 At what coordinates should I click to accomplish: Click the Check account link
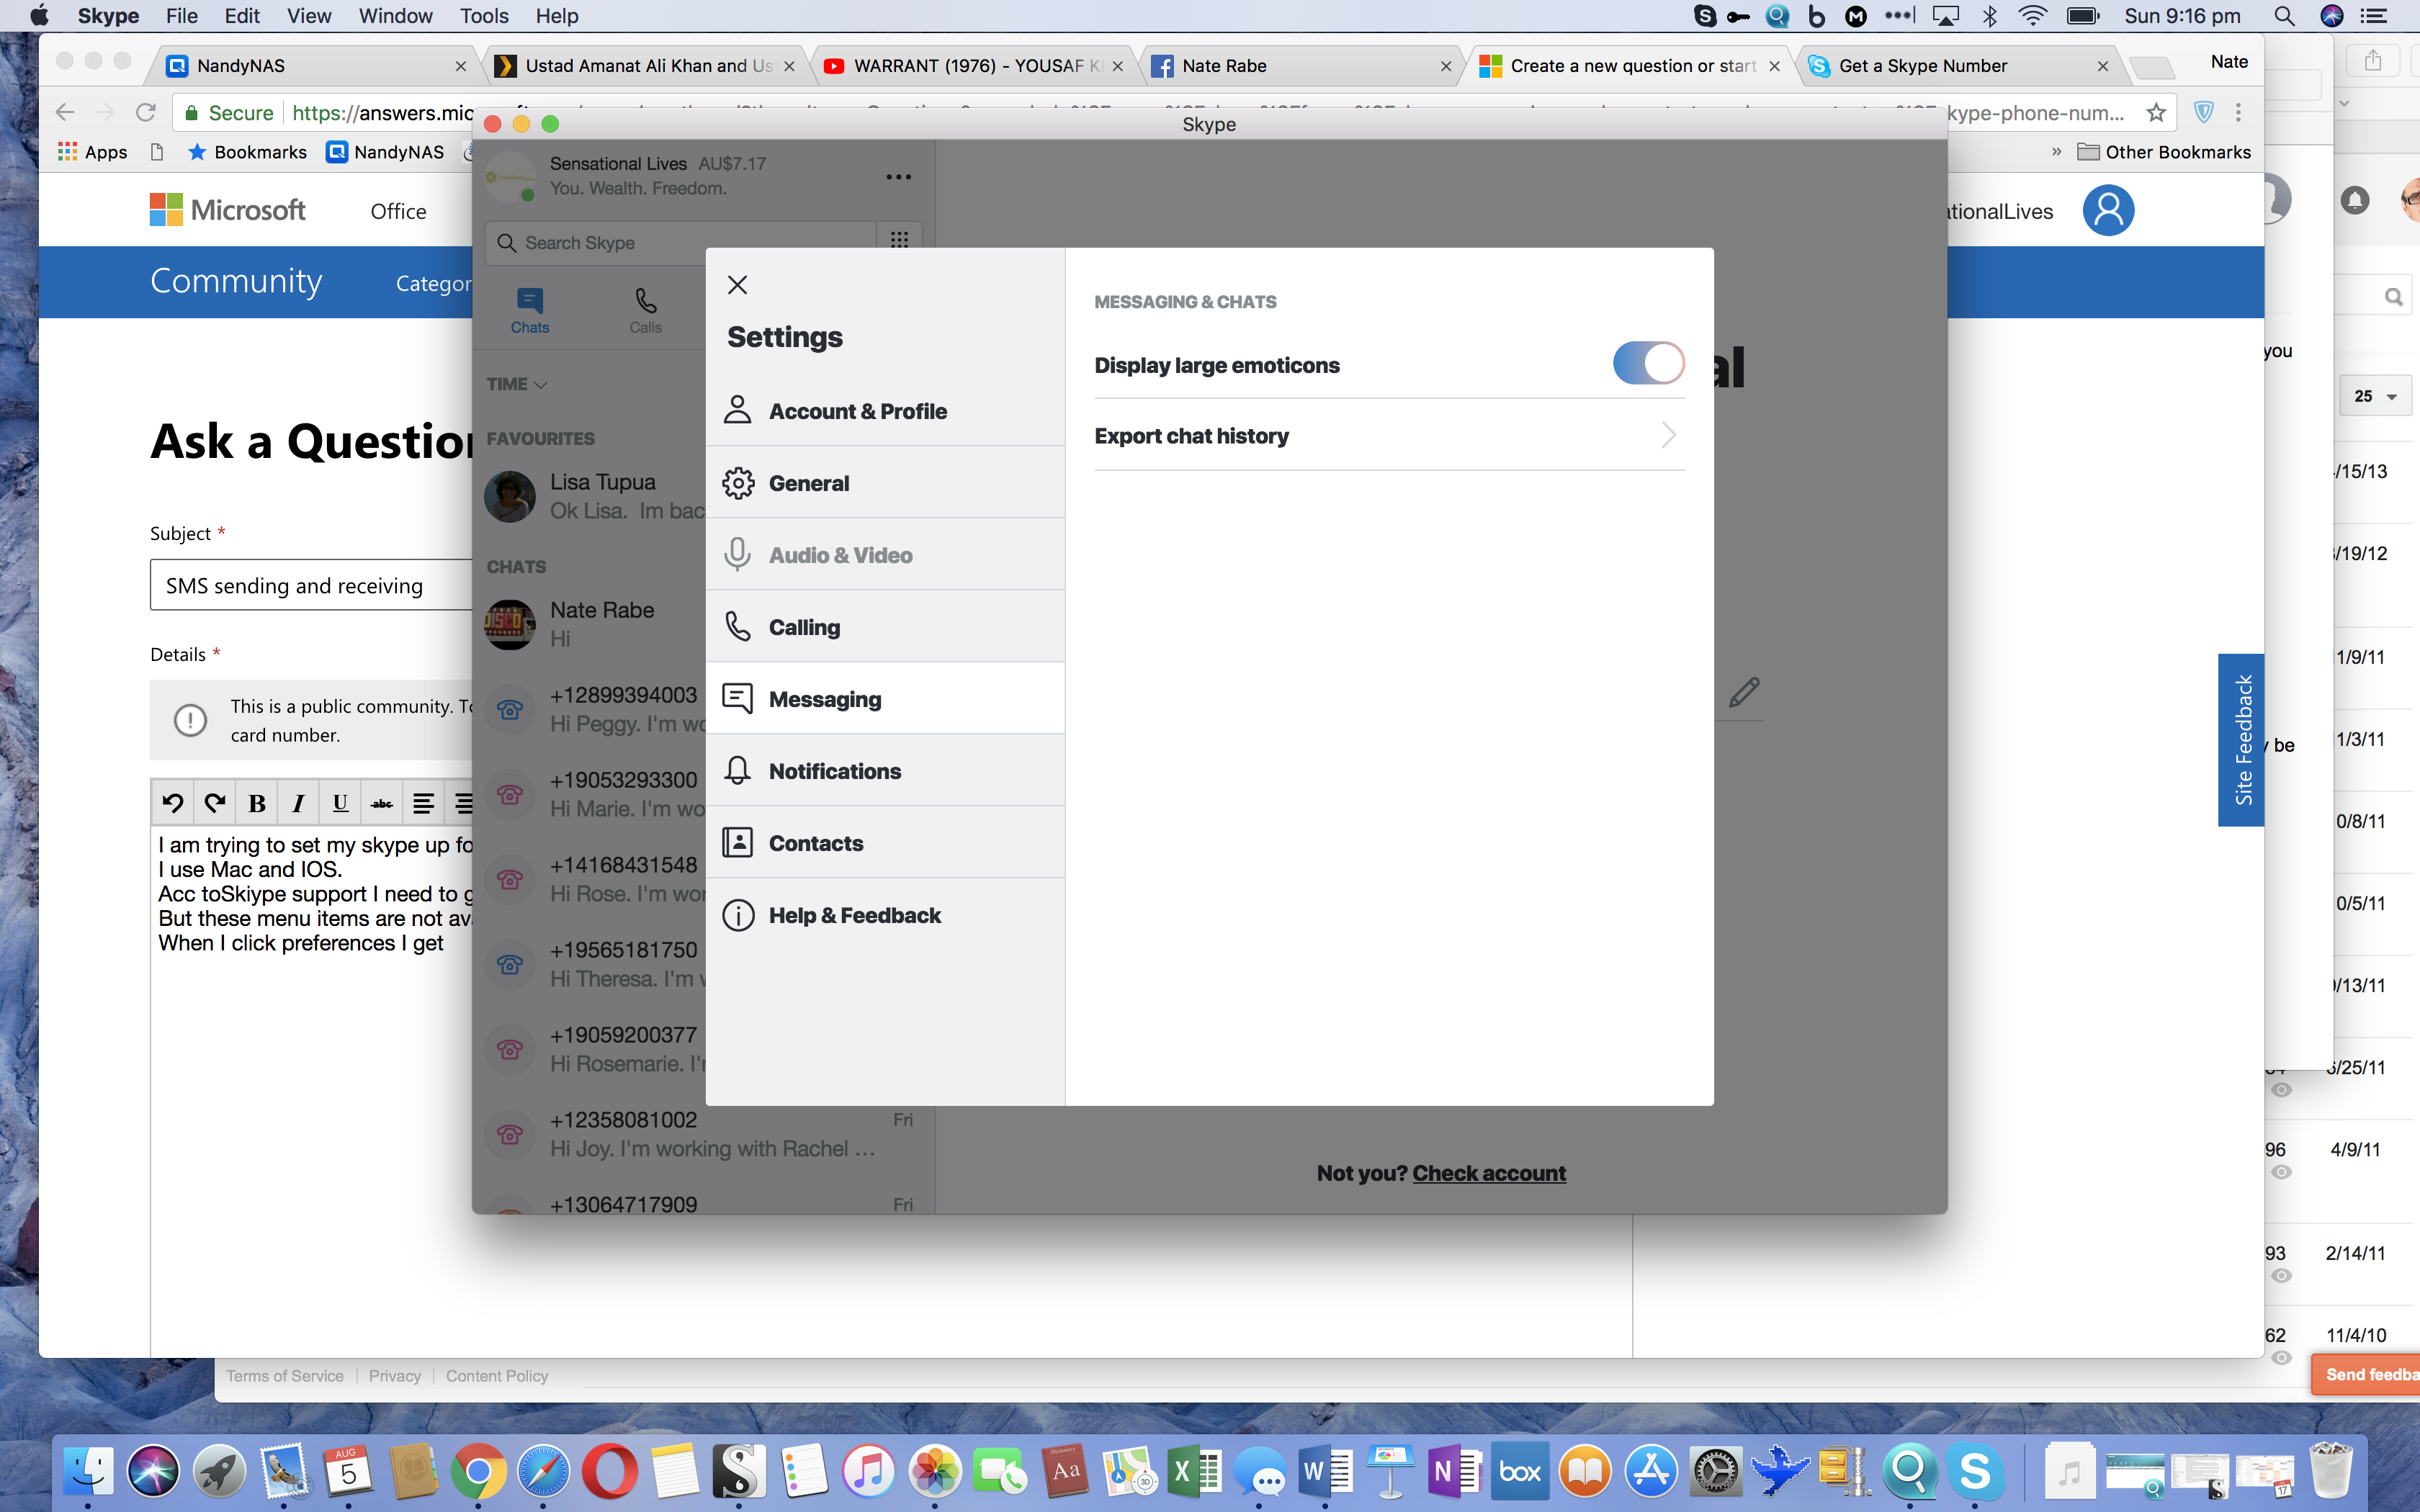tap(1489, 1173)
